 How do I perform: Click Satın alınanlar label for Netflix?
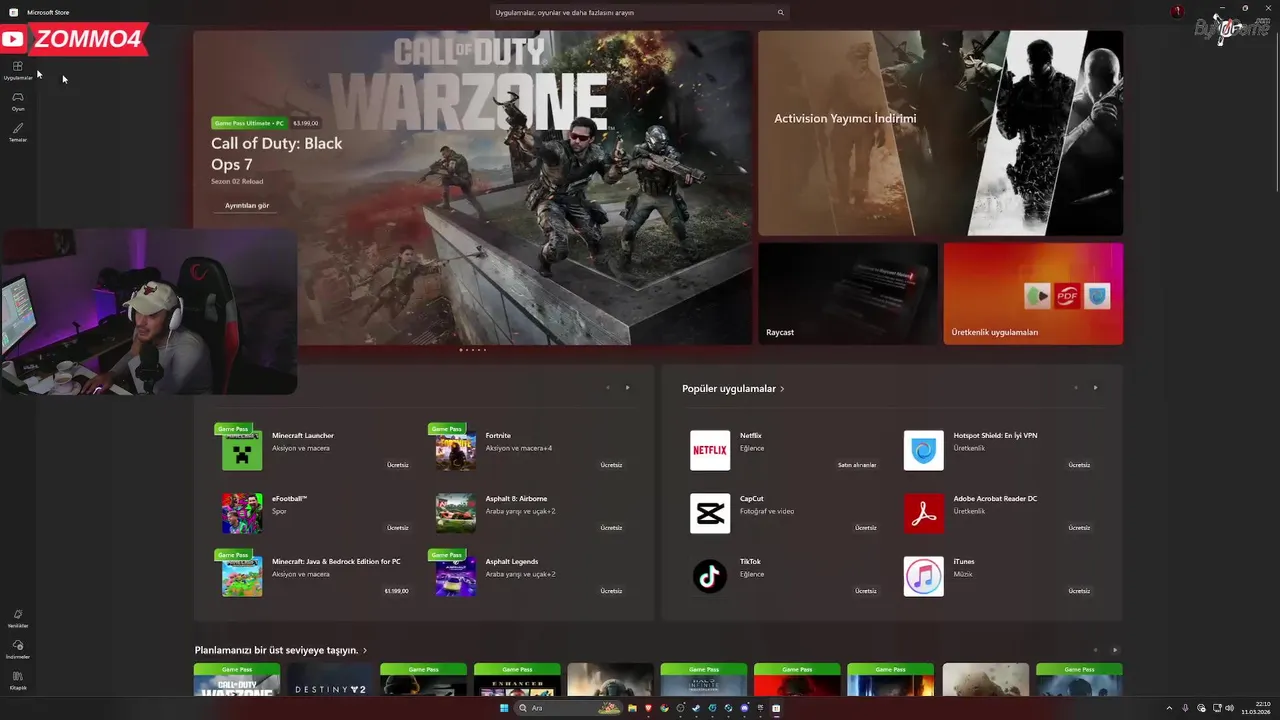coord(857,465)
